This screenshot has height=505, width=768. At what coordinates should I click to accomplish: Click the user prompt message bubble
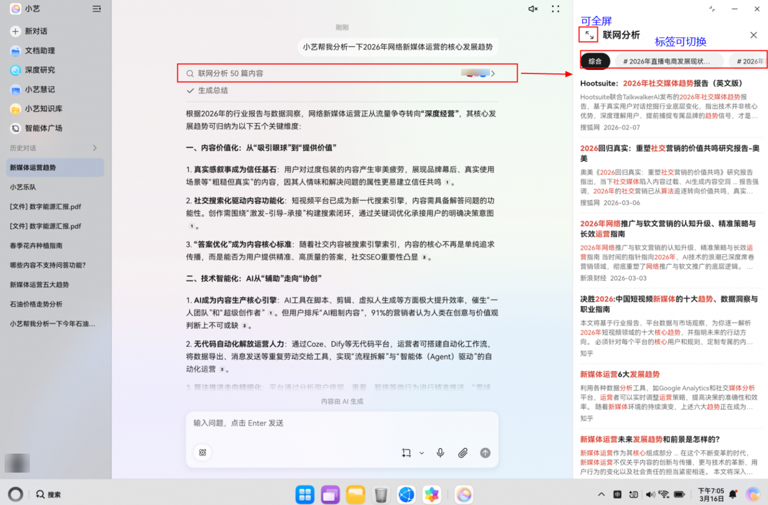(398, 47)
